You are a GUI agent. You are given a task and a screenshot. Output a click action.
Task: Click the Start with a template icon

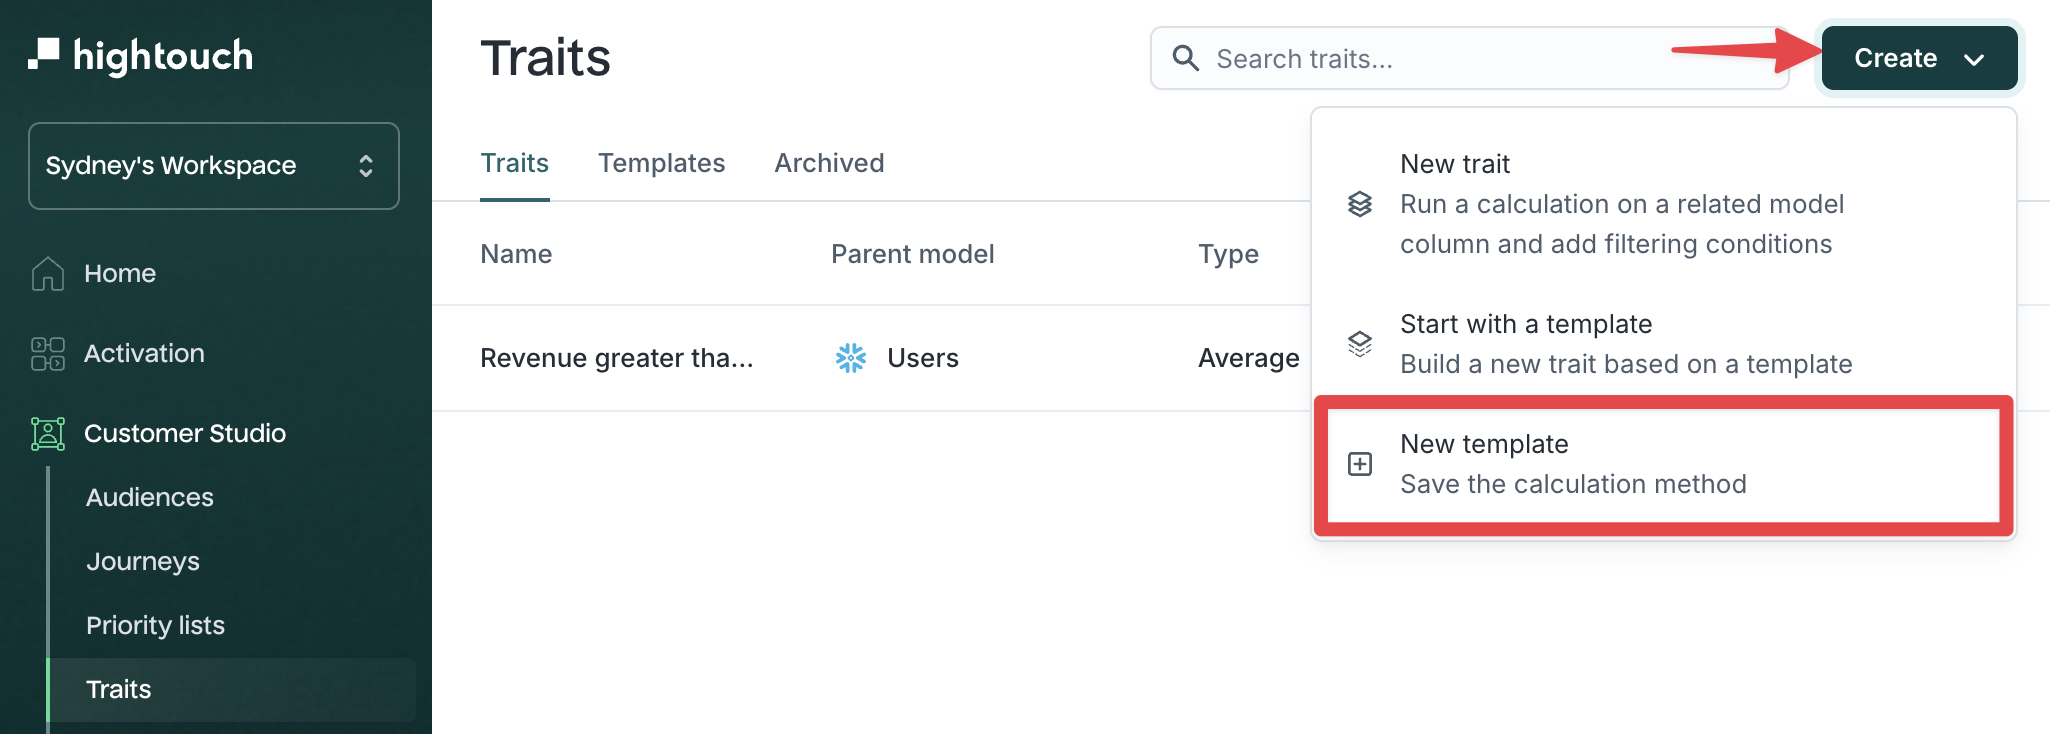(x=1360, y=344)
